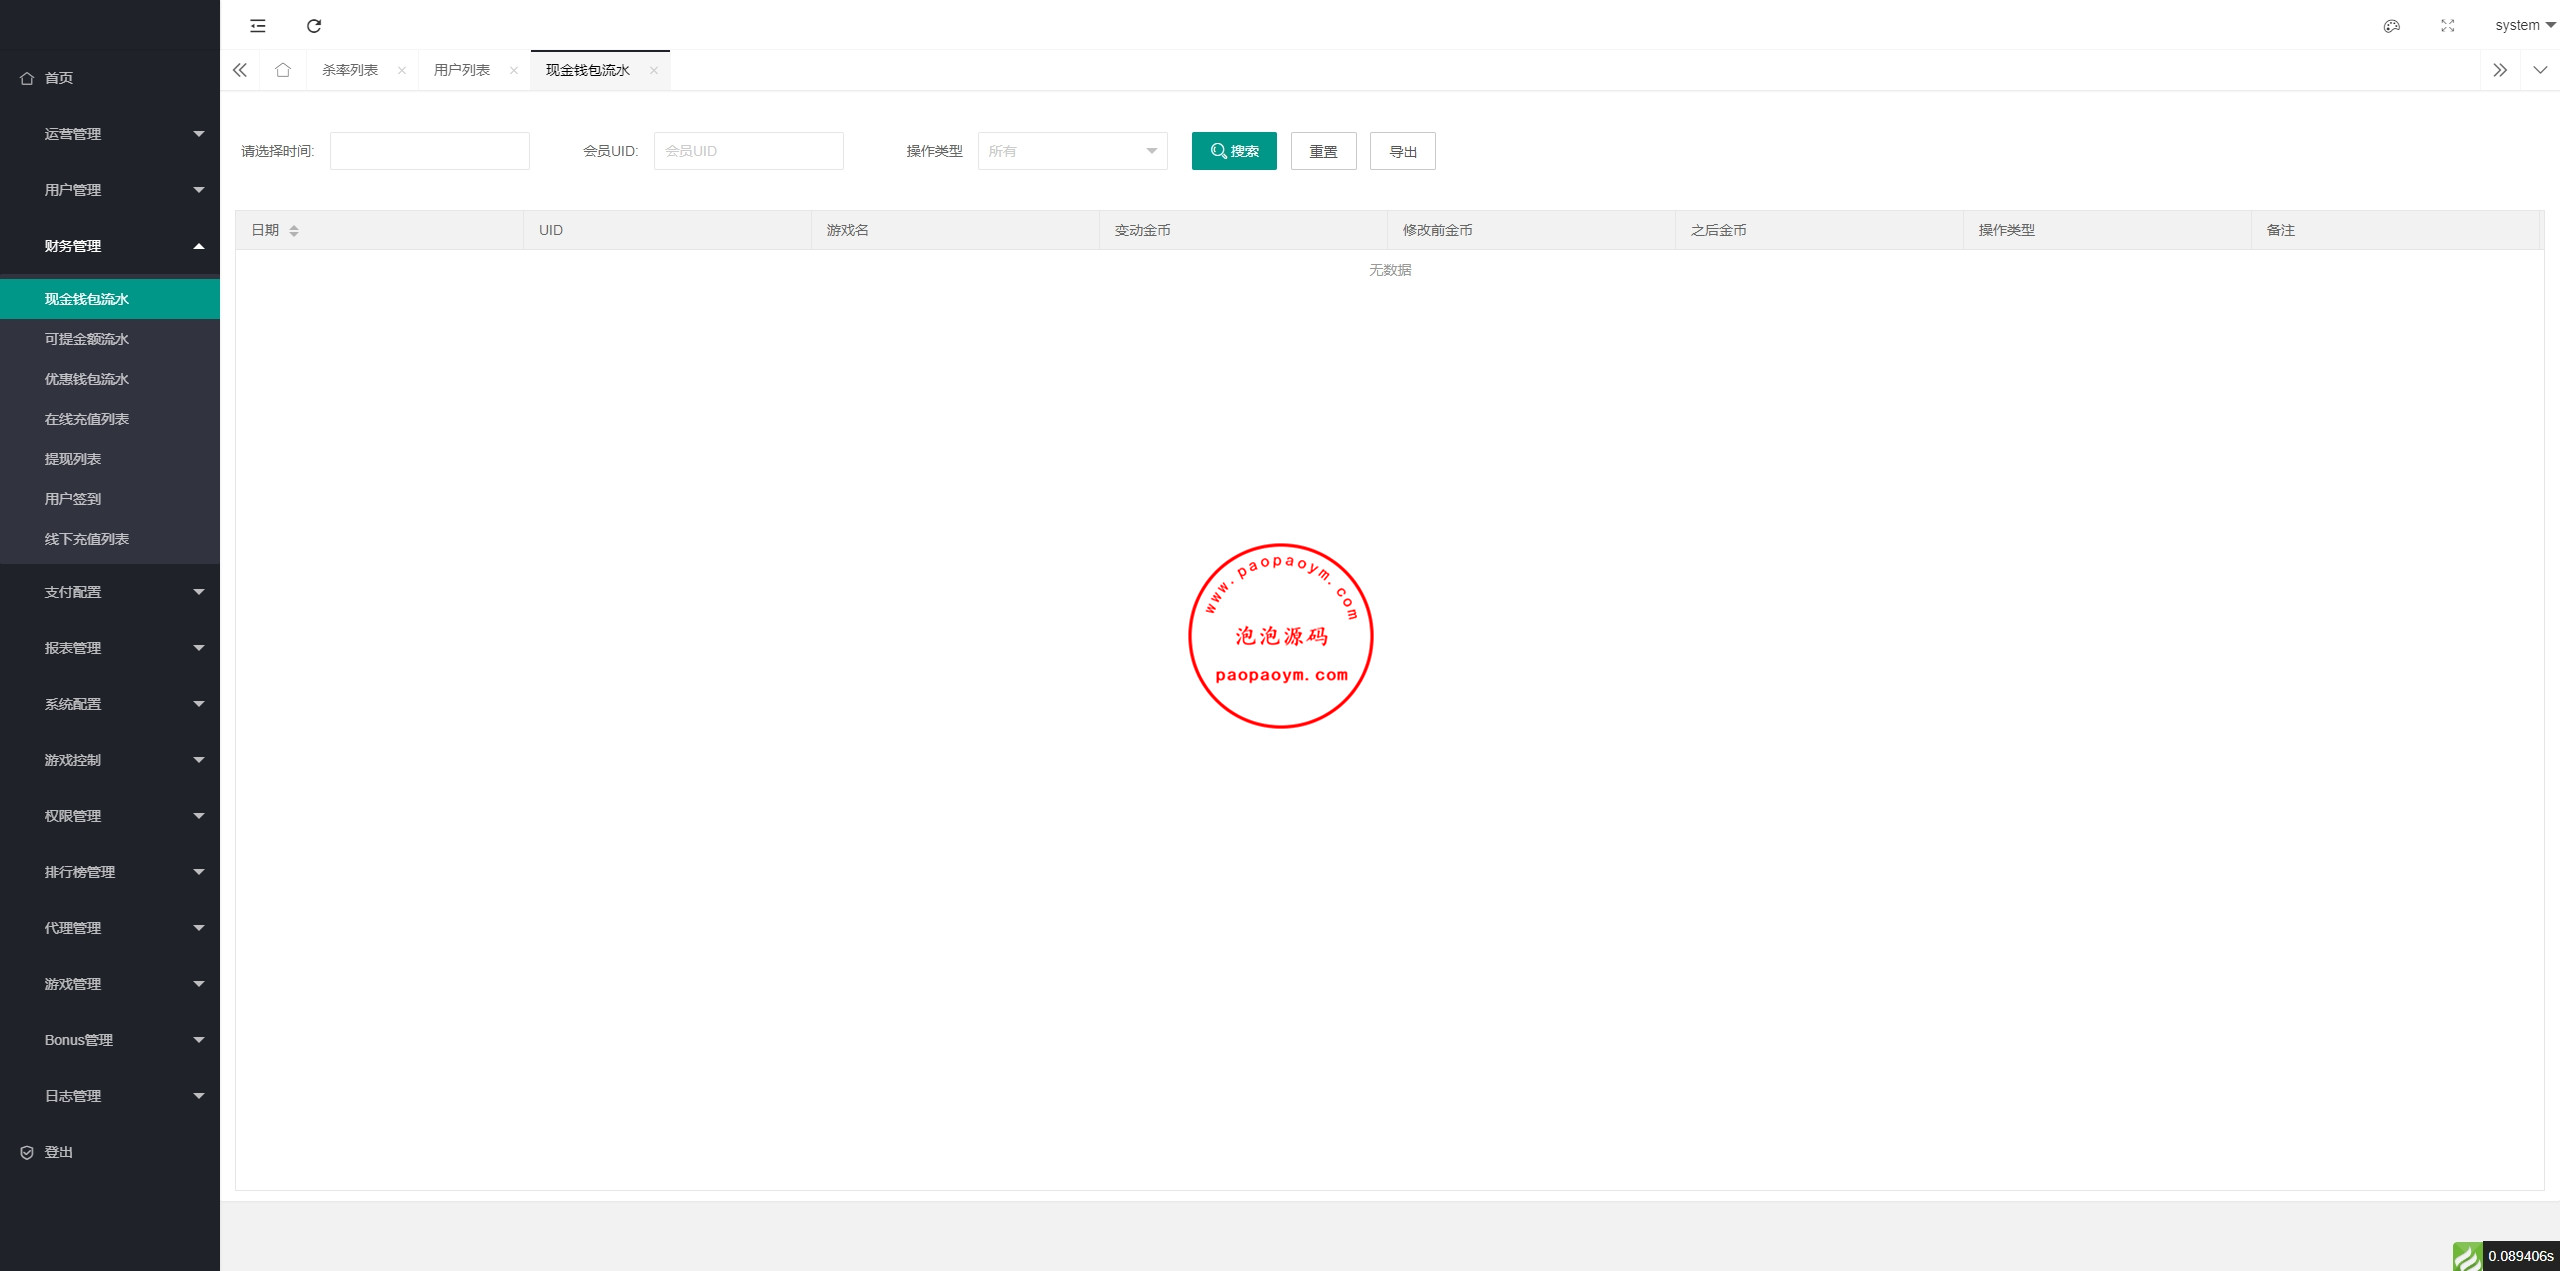Viewport: 2560px width, 1271px height.
Task: Click the UID column header
Action: pos(667,230)
